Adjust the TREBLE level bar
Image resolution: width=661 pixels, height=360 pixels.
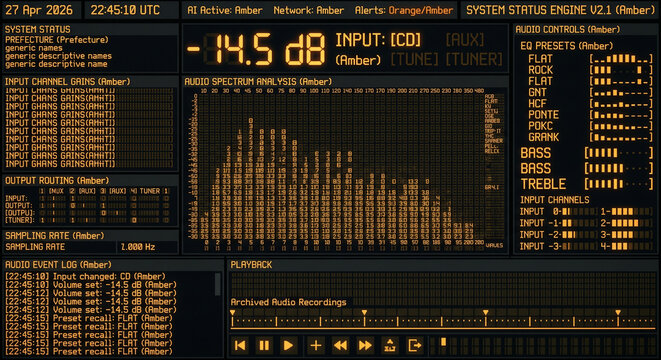(x=618, y=184)
